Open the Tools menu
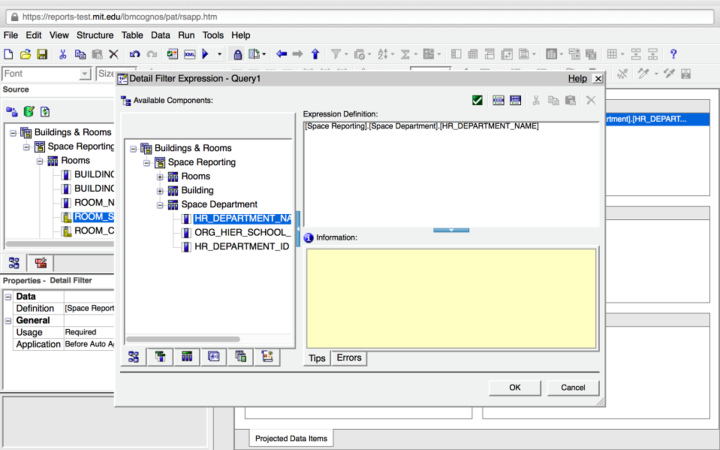720x450 pixels. (212, 35)
